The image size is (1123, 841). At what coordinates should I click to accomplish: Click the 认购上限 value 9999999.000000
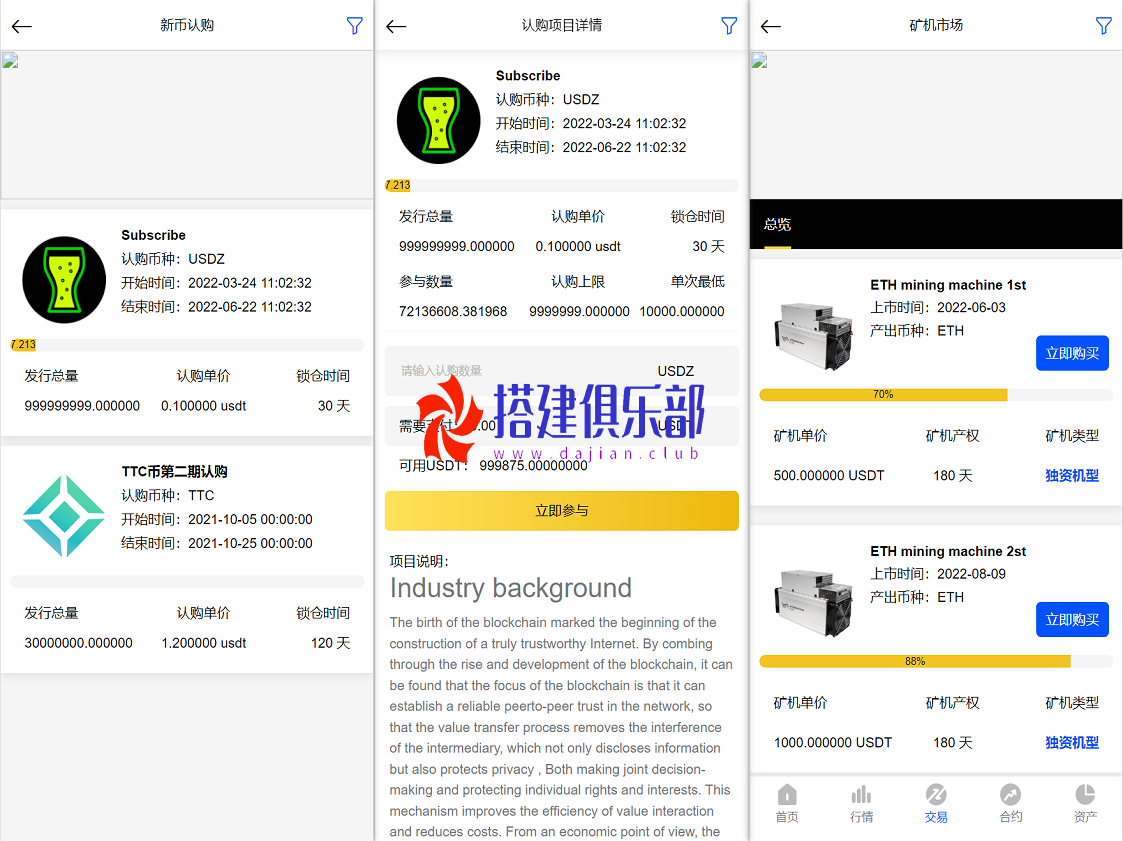(579, 312)
